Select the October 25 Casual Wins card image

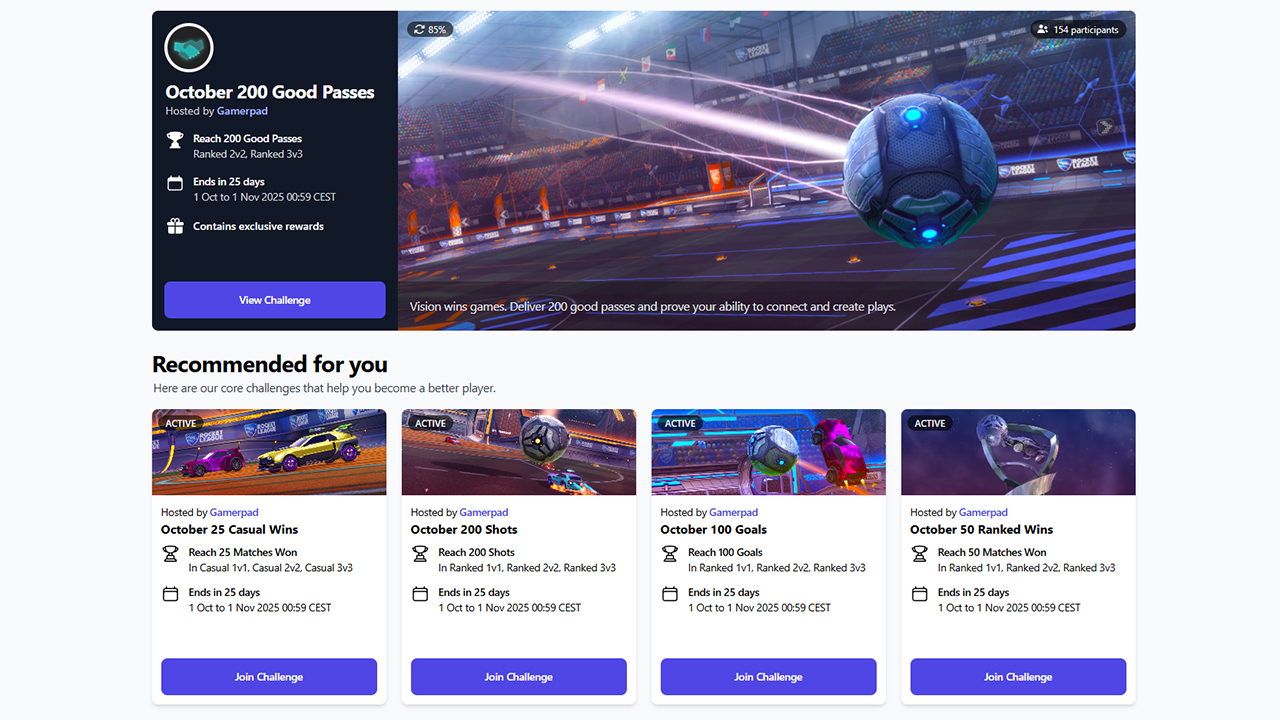click(x=269, y=452)
